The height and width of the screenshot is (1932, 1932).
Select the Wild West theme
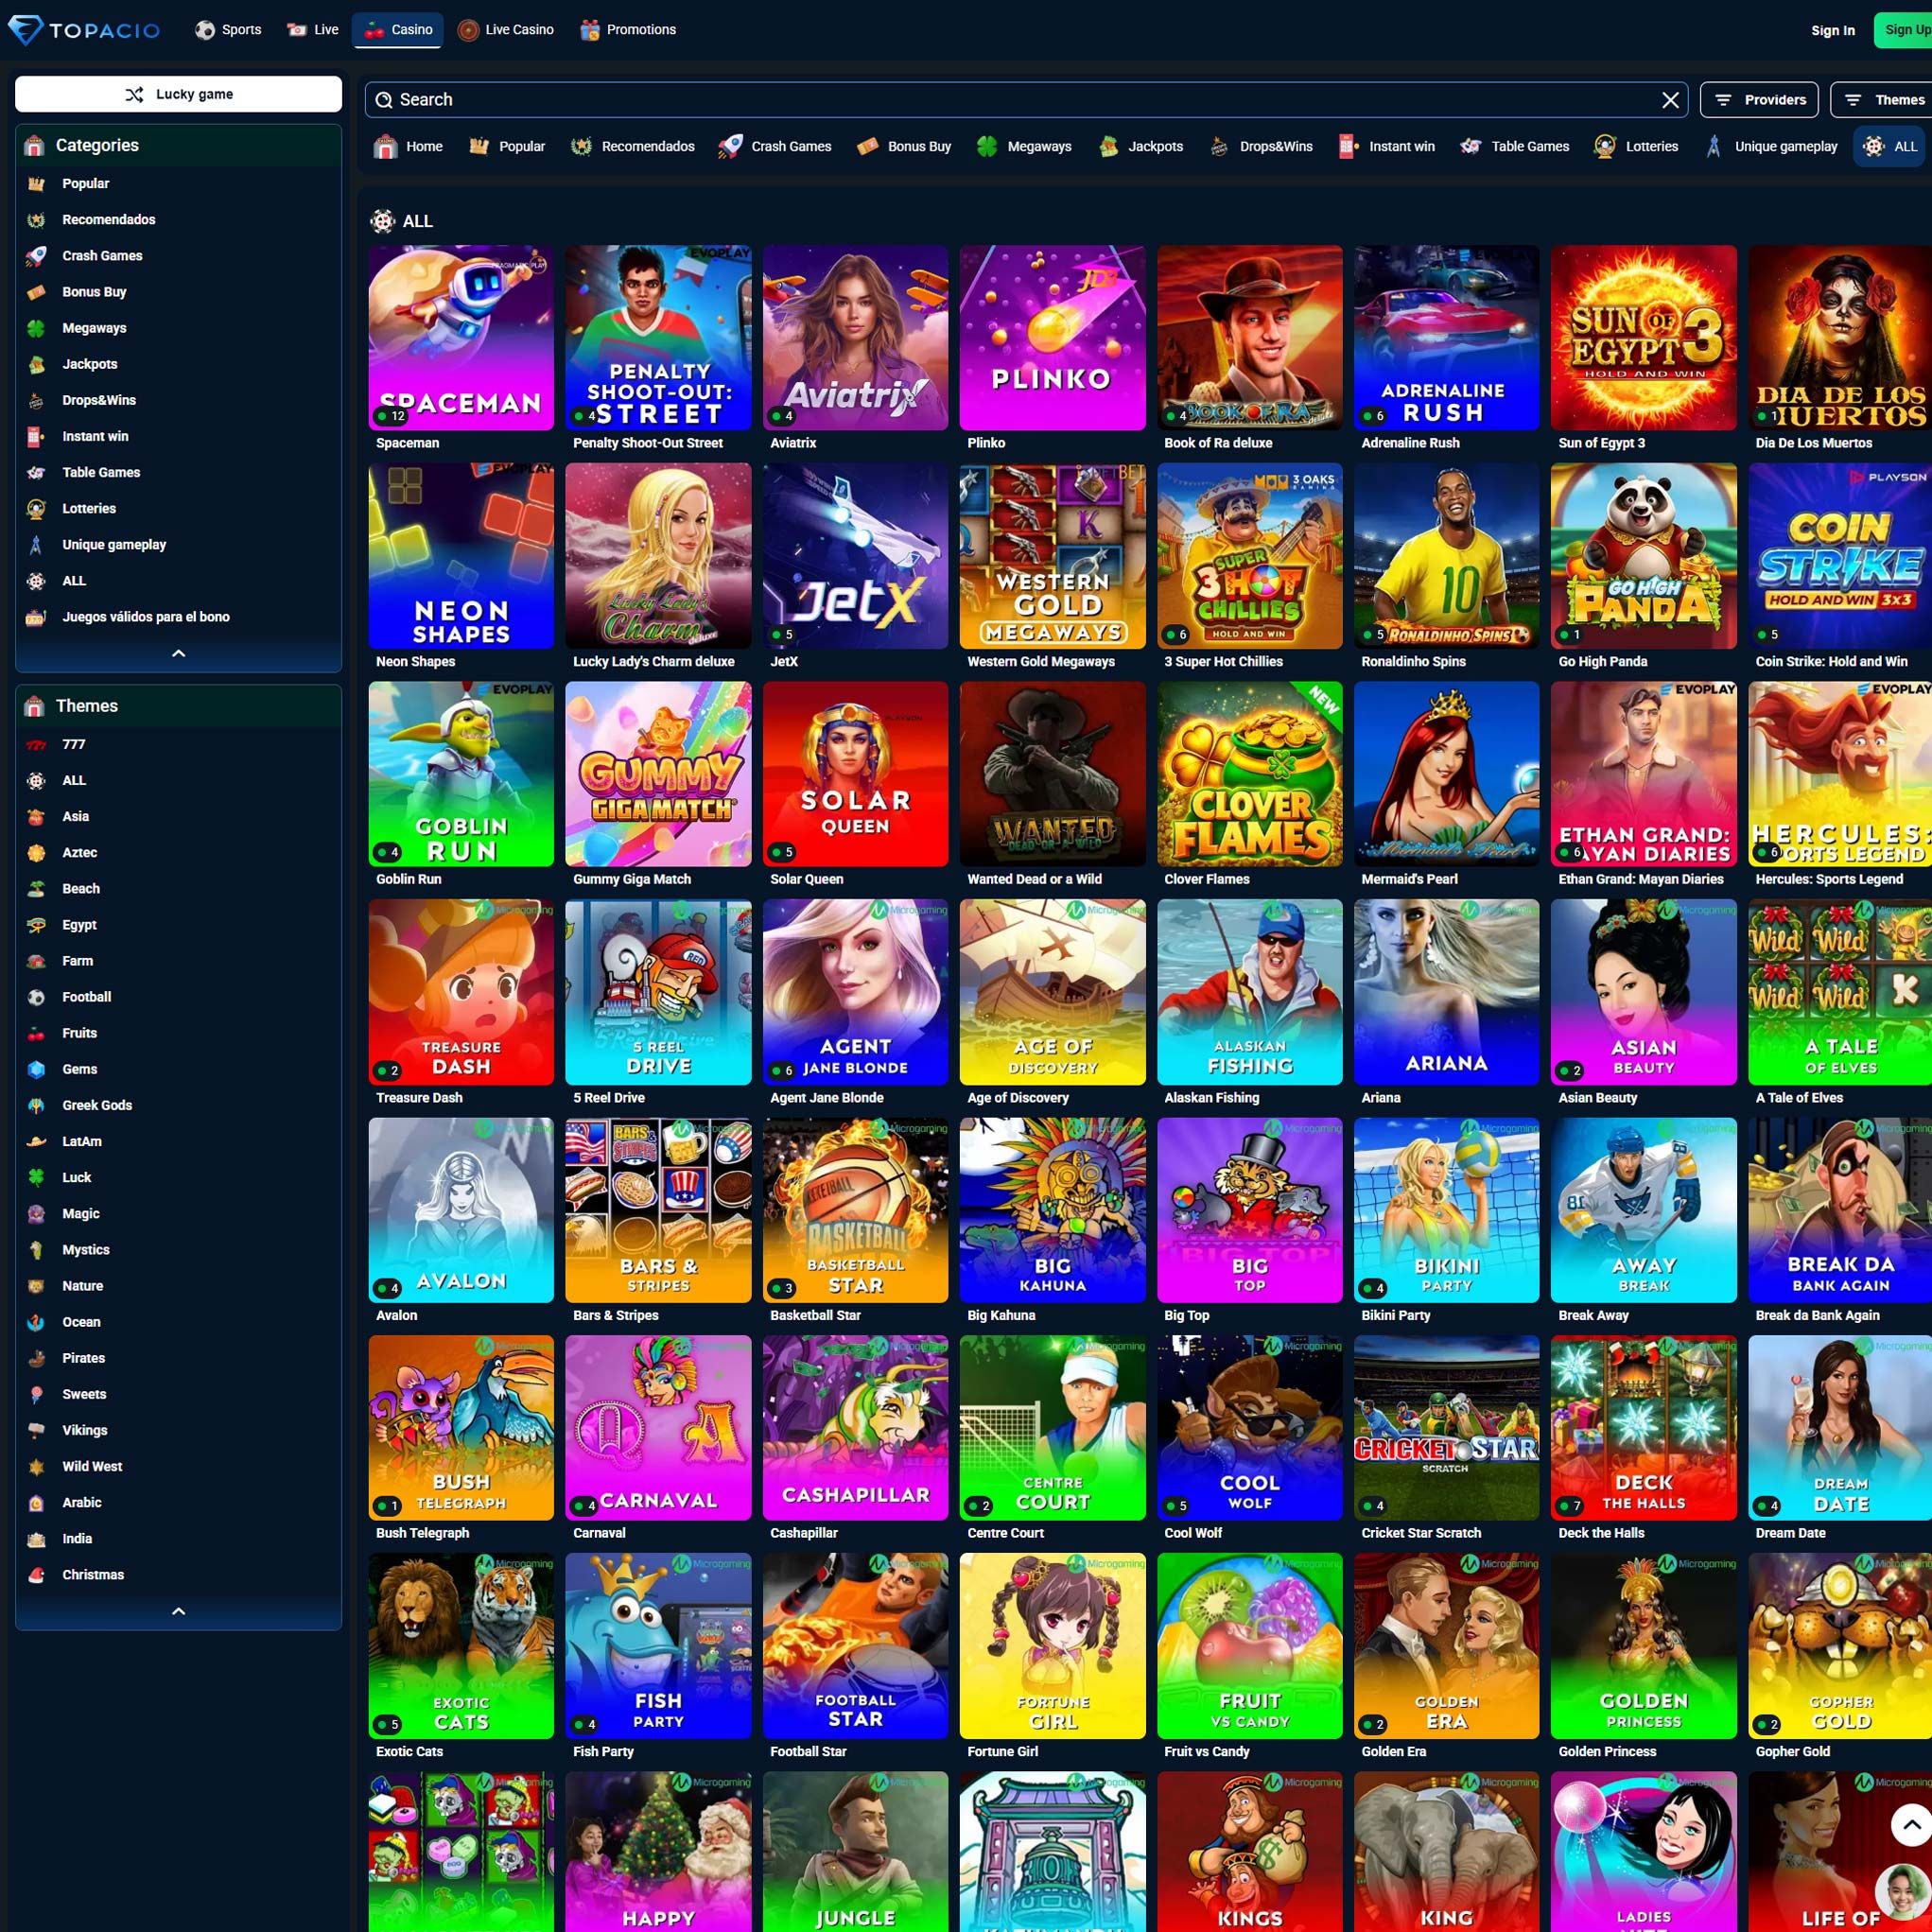[92, 1467]
